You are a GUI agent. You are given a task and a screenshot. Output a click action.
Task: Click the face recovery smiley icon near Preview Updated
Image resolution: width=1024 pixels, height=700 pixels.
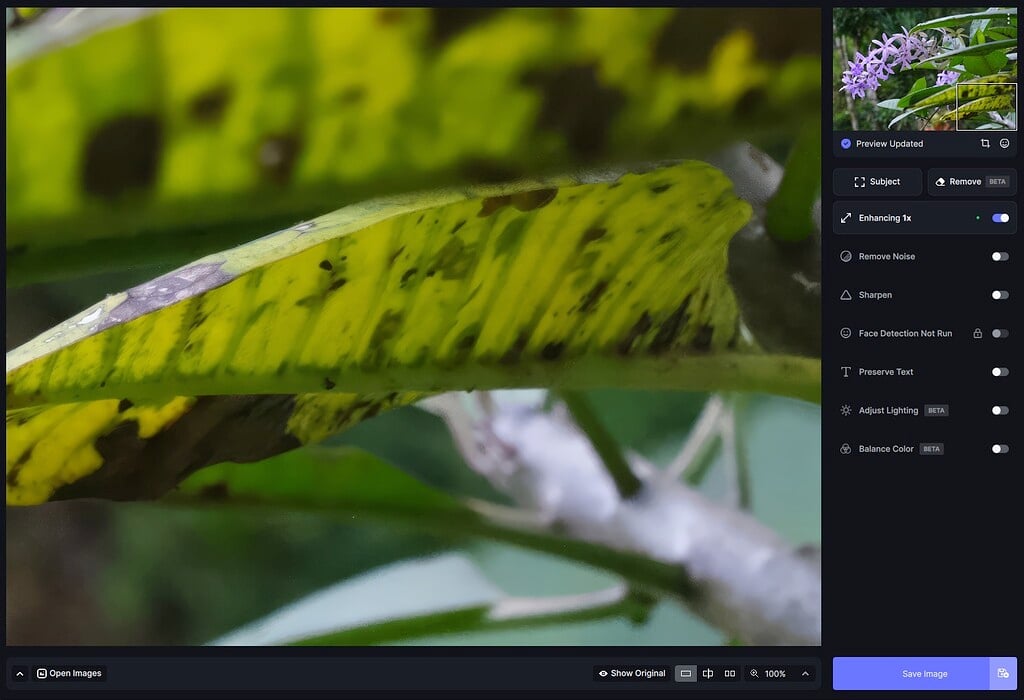click(1005, 144)
